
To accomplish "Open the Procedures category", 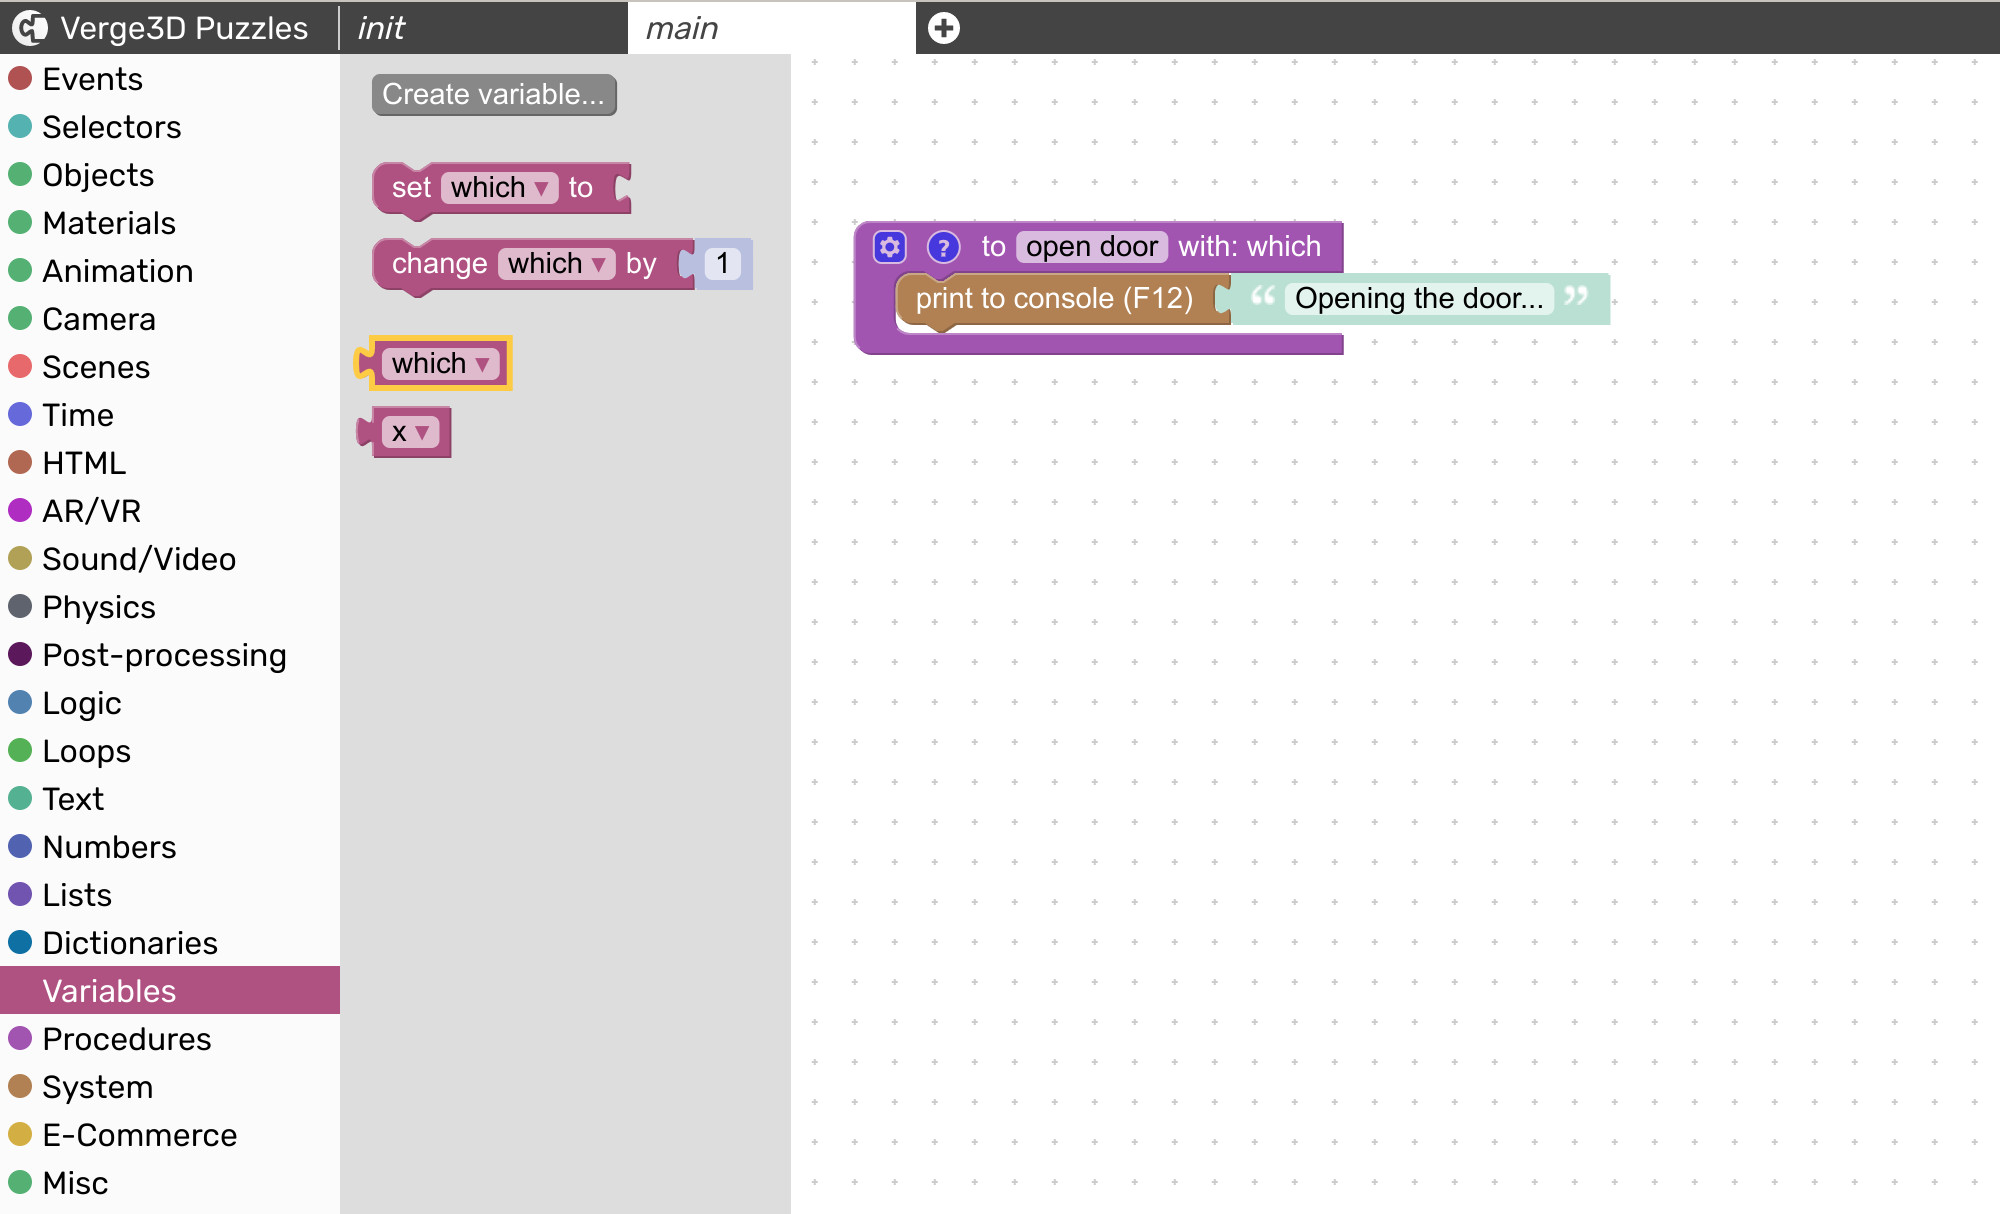I will [x=127, y=1038].
